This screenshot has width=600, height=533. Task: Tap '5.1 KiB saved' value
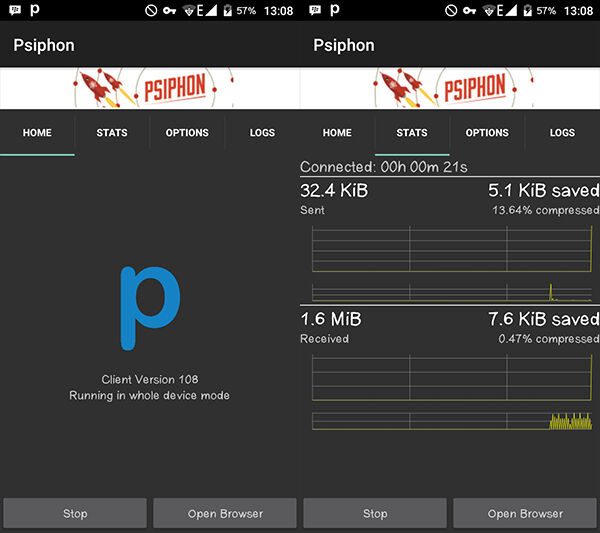tap(544, 191)
